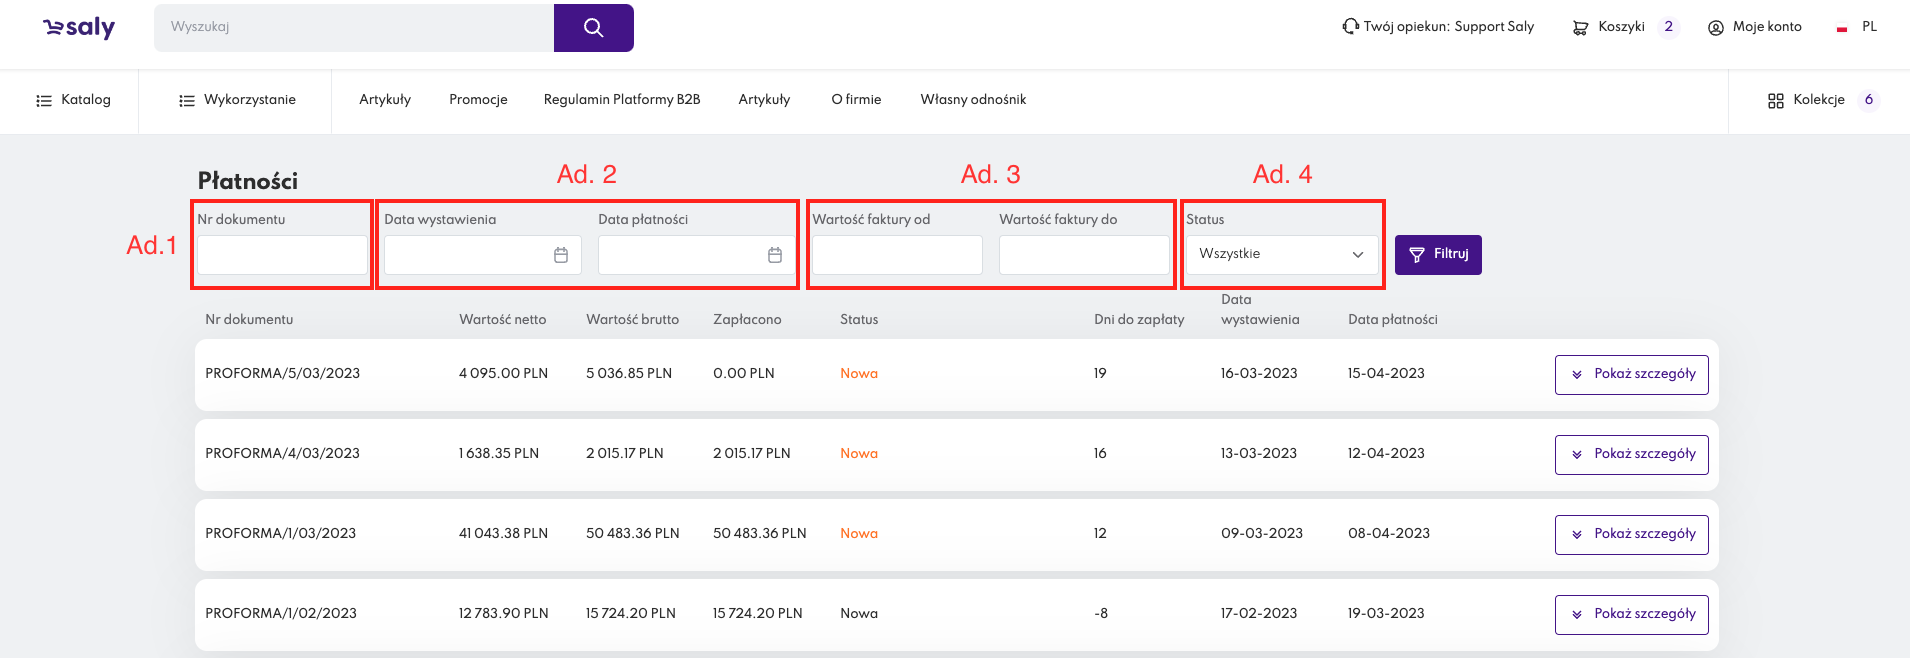Click the Koszyki cart icon
Image resolution: width=1910 pixels, height=658 pixels.
point(1580,28)
